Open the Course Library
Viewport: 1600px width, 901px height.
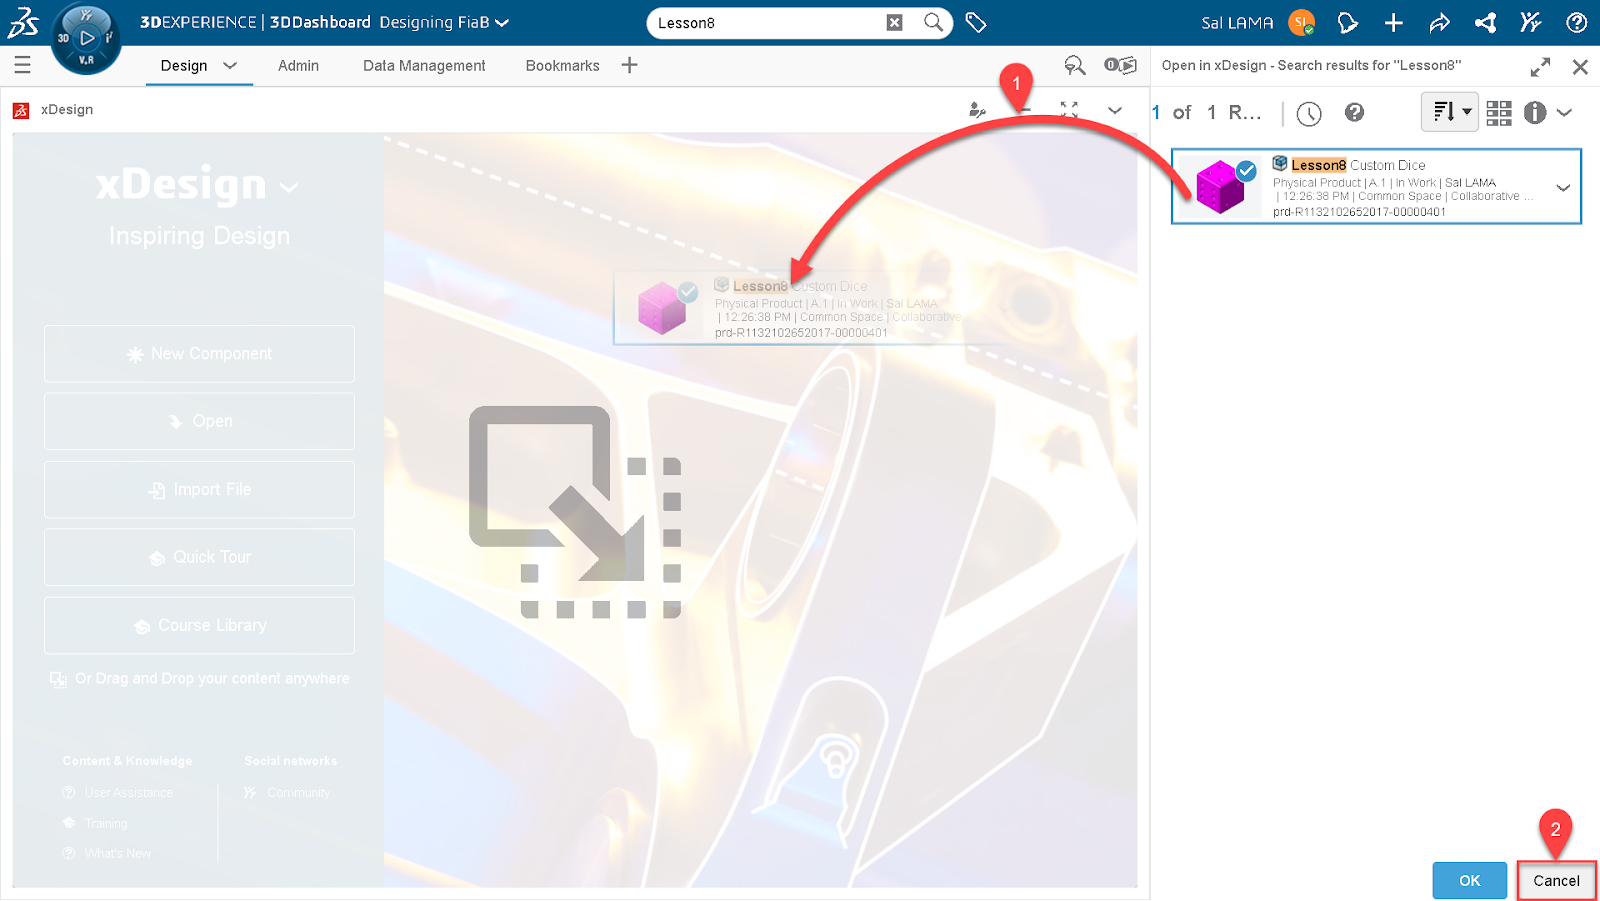(199, 625)
